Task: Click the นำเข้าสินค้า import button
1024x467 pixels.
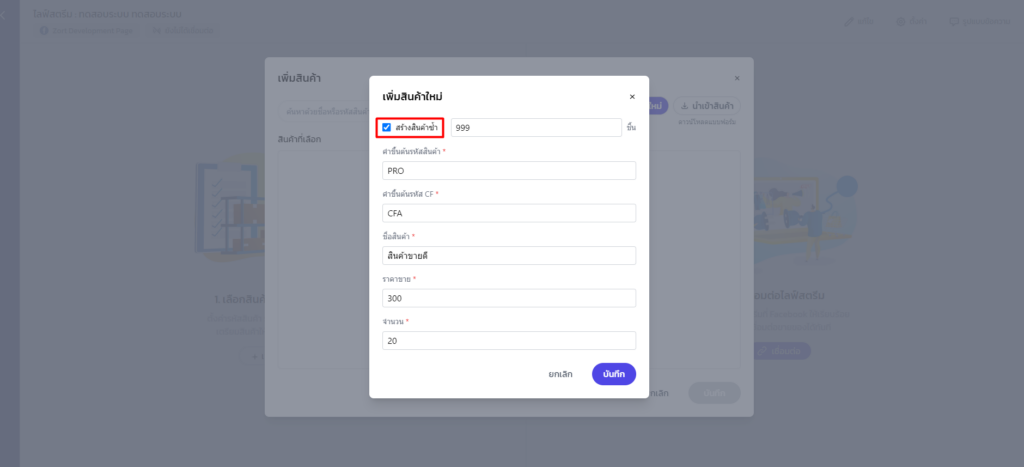Action: tap(707, 106)
